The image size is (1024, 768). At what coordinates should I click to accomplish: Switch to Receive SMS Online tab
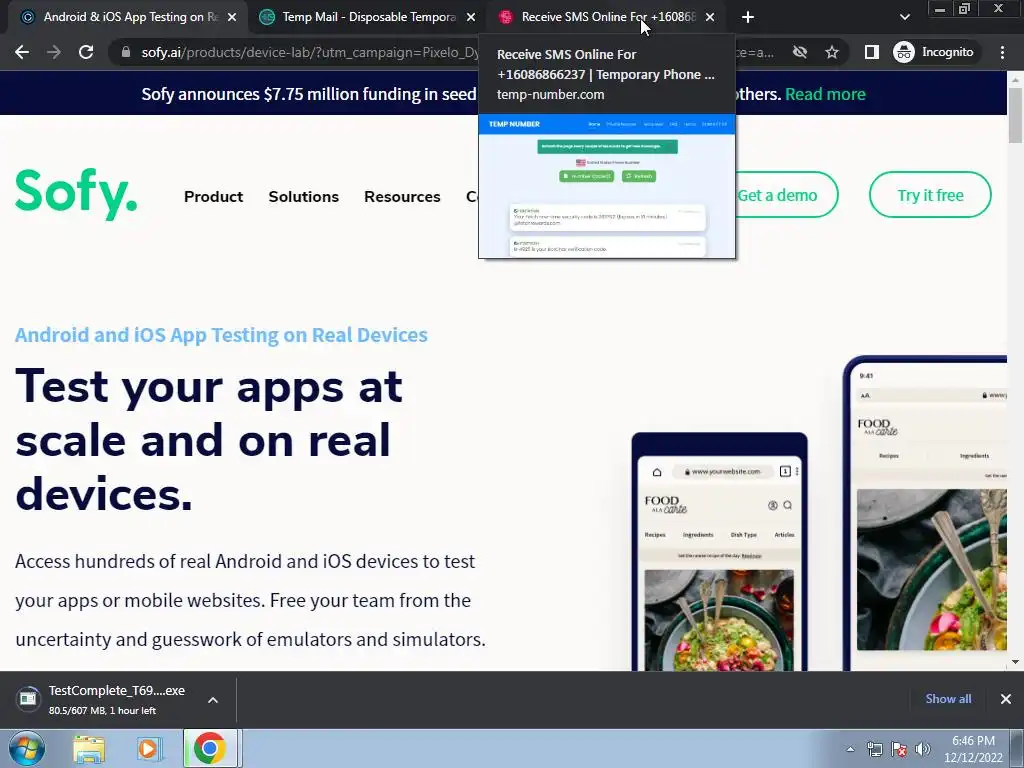(x=606, y=17)
